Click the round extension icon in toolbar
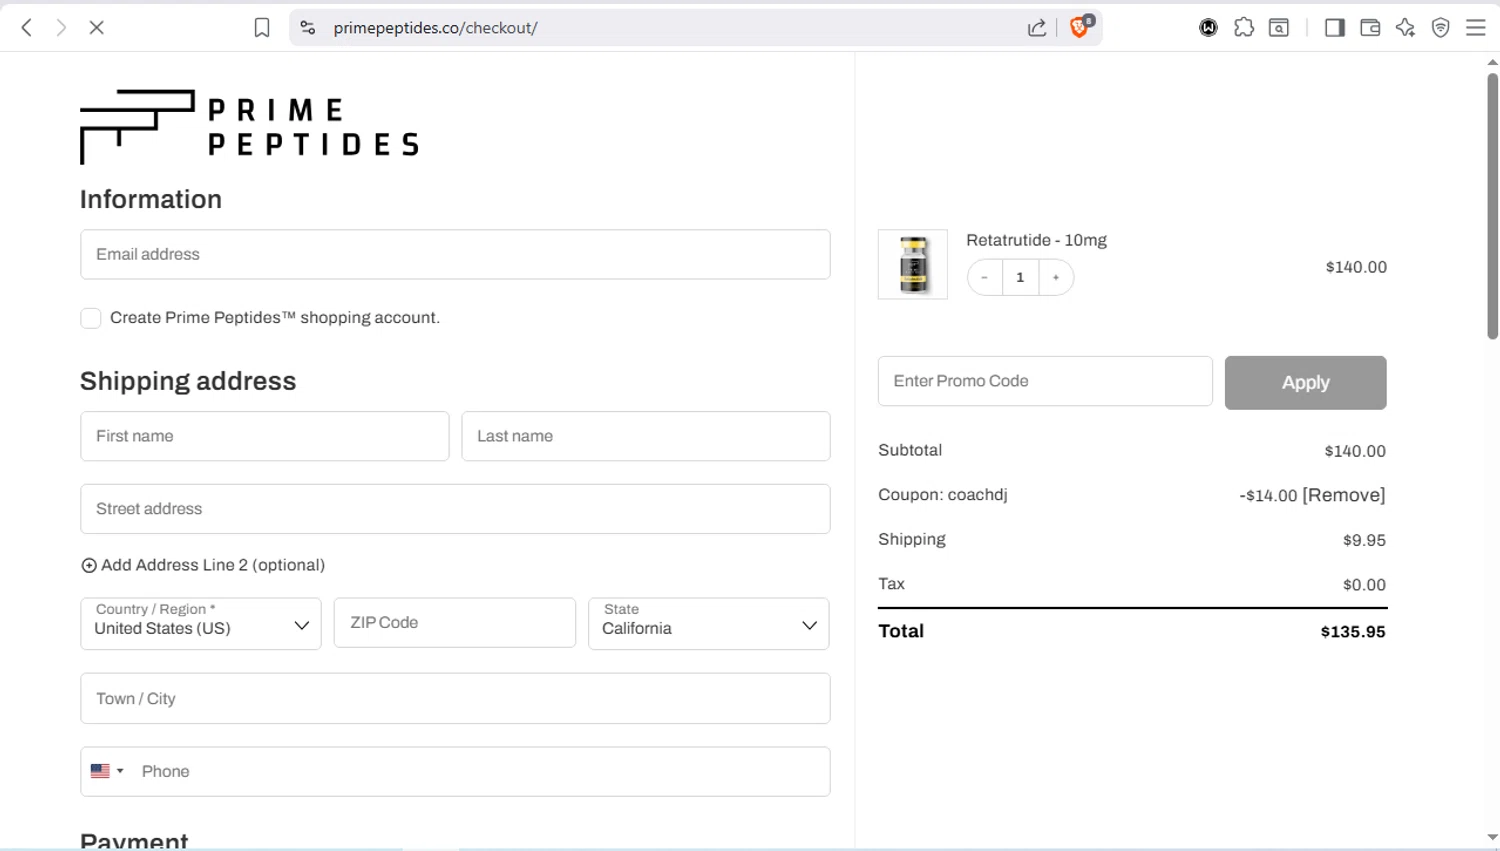 point(1208,28)
